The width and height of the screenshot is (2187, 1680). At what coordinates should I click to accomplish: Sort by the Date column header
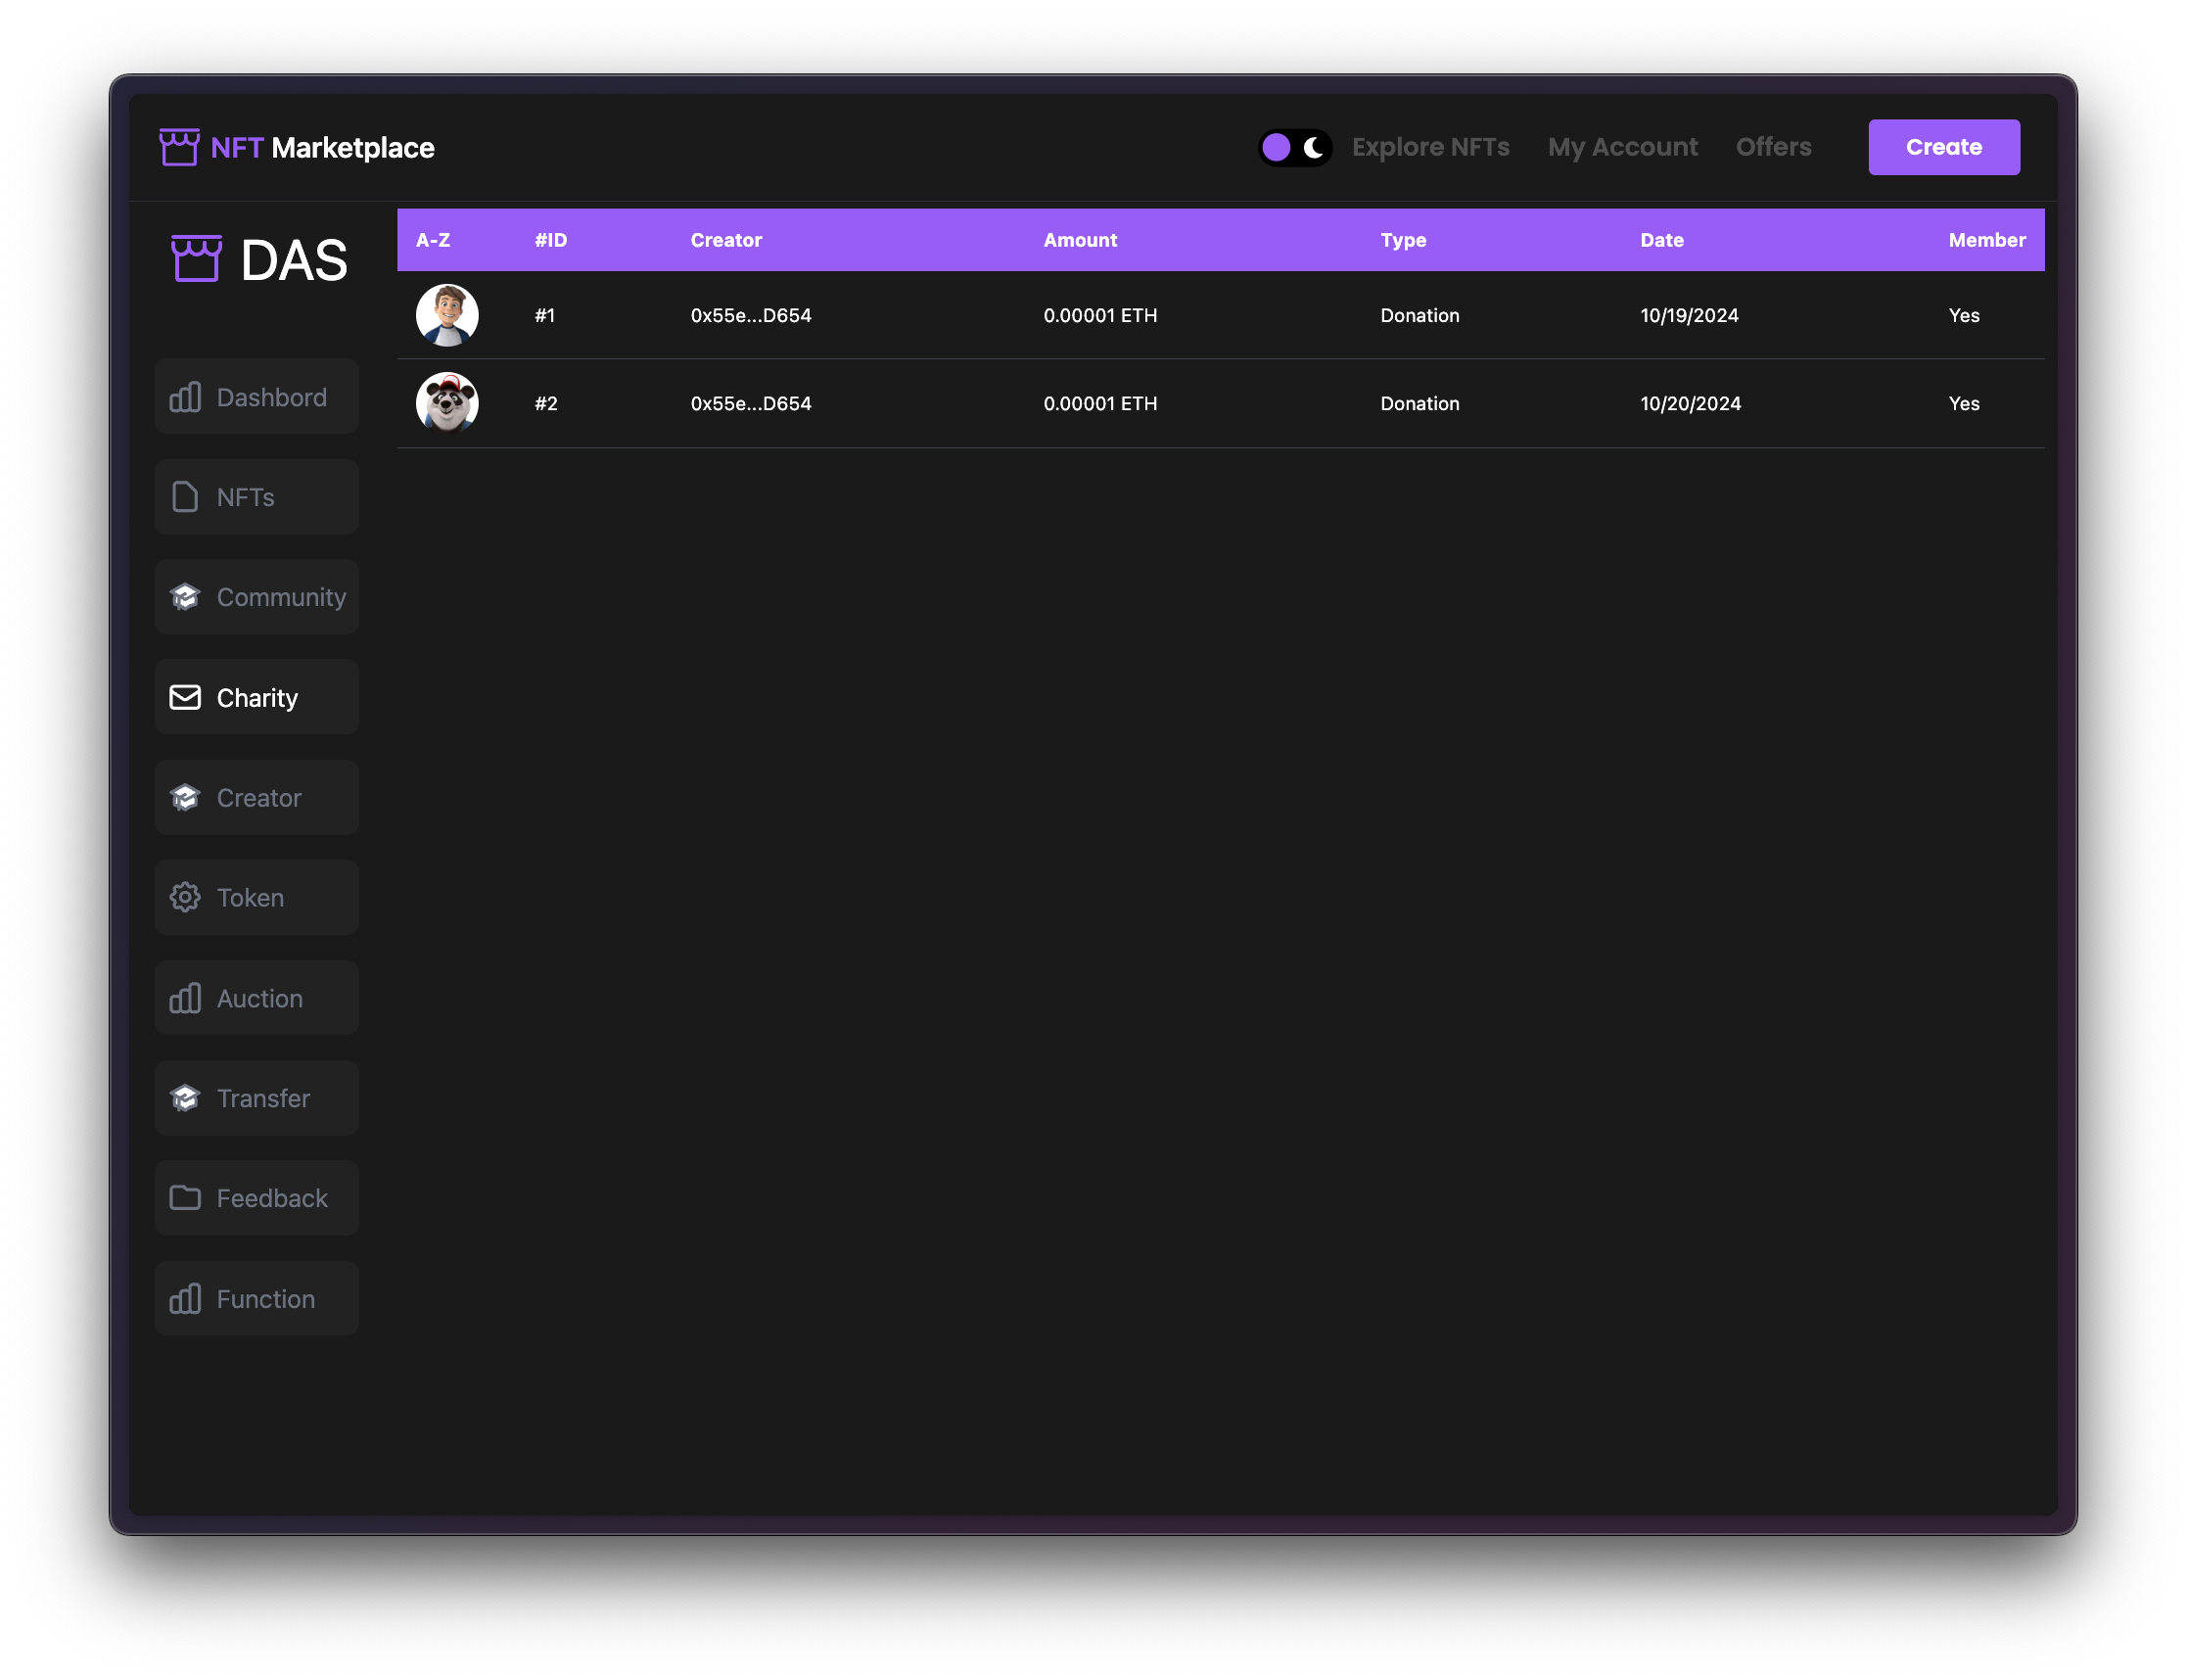[1661, 240]
